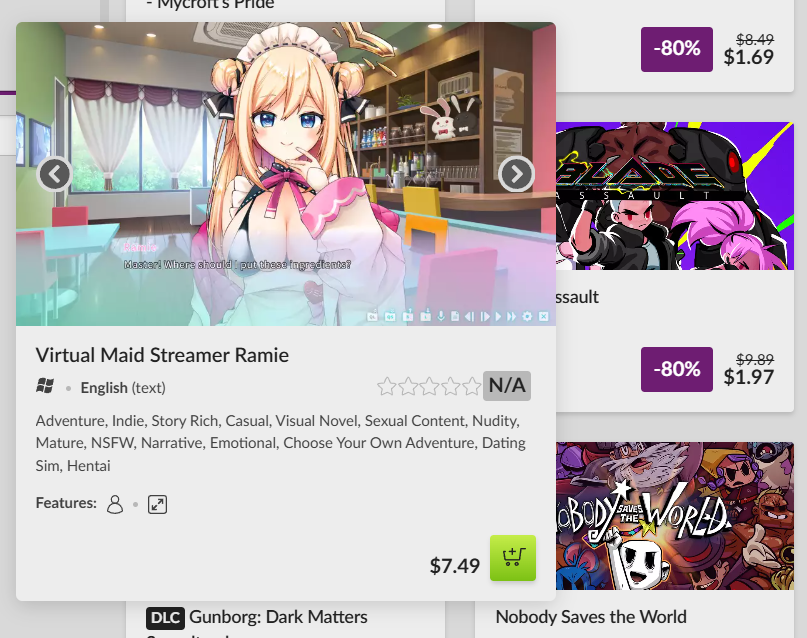
Task: Add Virtual Maid Streamer Ramie to cart
Action: click(x=513, y=558)
